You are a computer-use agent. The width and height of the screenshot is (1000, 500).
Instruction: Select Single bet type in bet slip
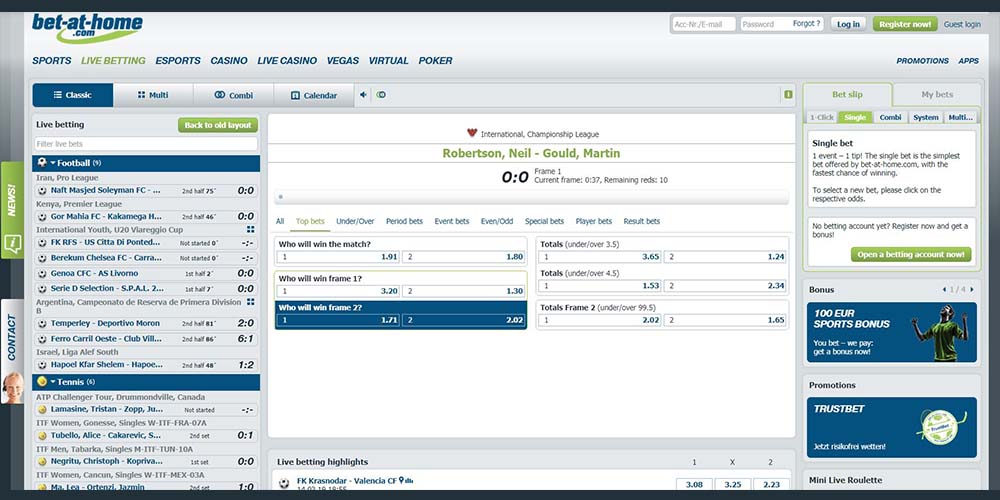coord(854,117)
